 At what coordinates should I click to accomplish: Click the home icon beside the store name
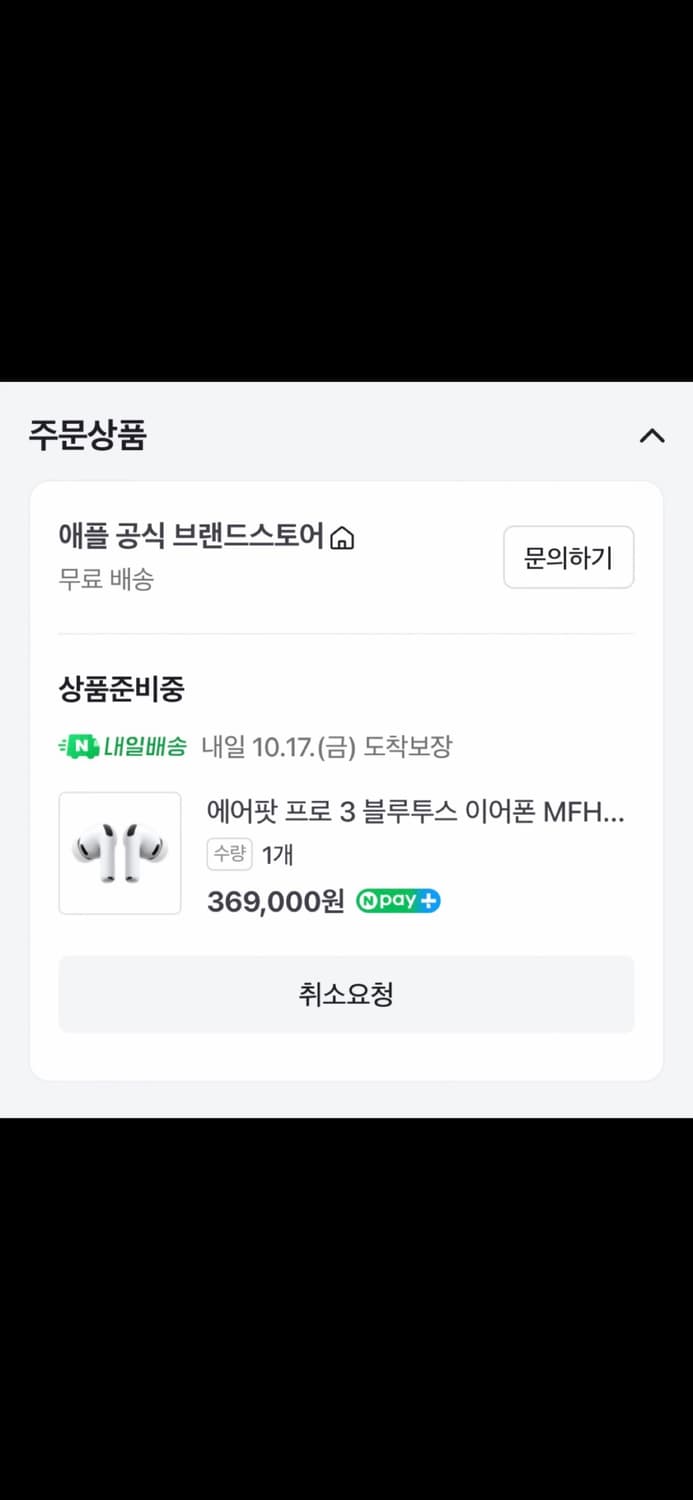(342, 539)
